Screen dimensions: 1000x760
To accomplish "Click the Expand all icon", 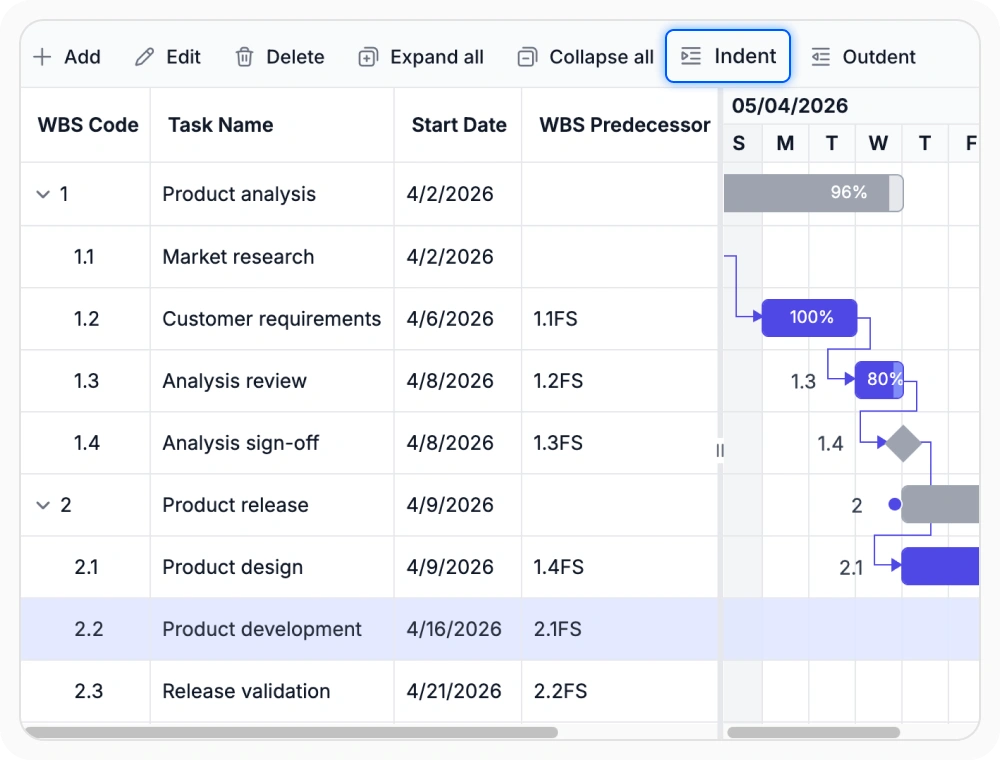I will coord(368,57).
